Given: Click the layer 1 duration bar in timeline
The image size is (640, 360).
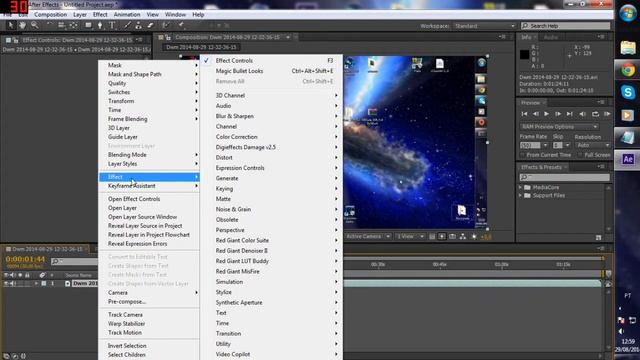Looking at the screenshot, I should (x=472, y=283).
